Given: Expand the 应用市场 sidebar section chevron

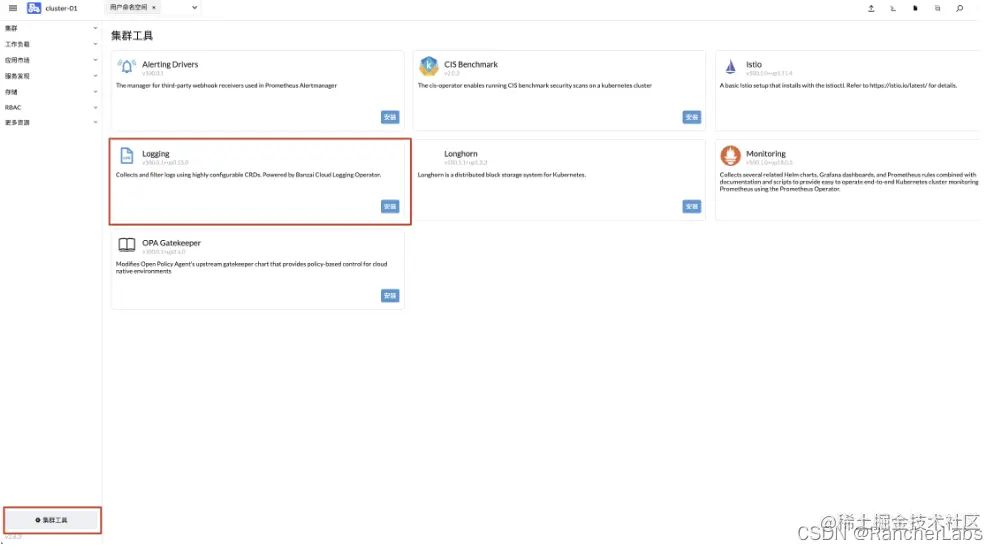Looking at the screenshot, I should coord(95,60).
